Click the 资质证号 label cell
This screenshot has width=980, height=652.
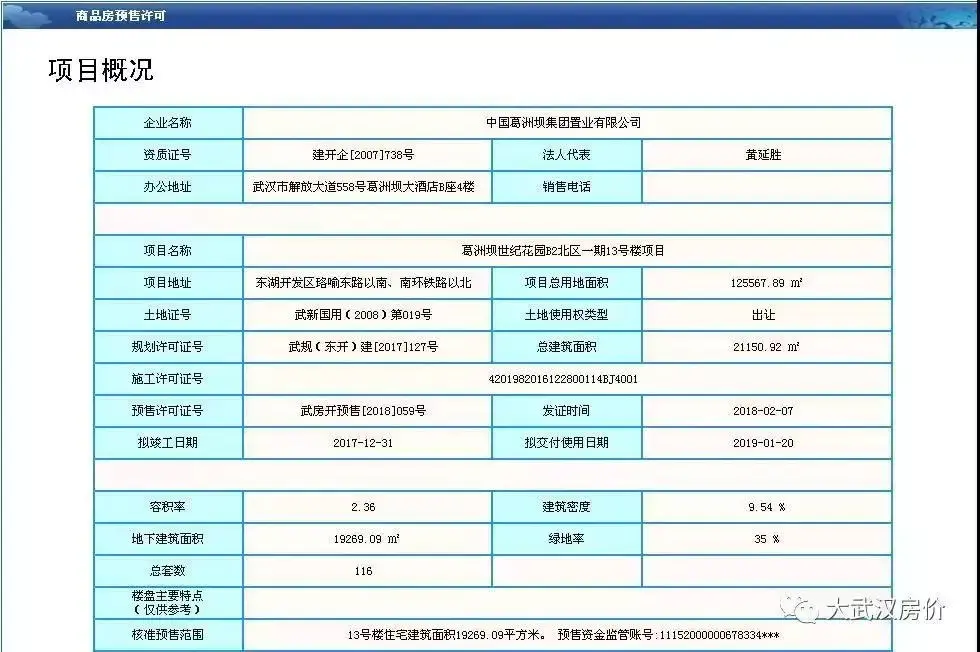pyautogui.click(x=168, y=155)
